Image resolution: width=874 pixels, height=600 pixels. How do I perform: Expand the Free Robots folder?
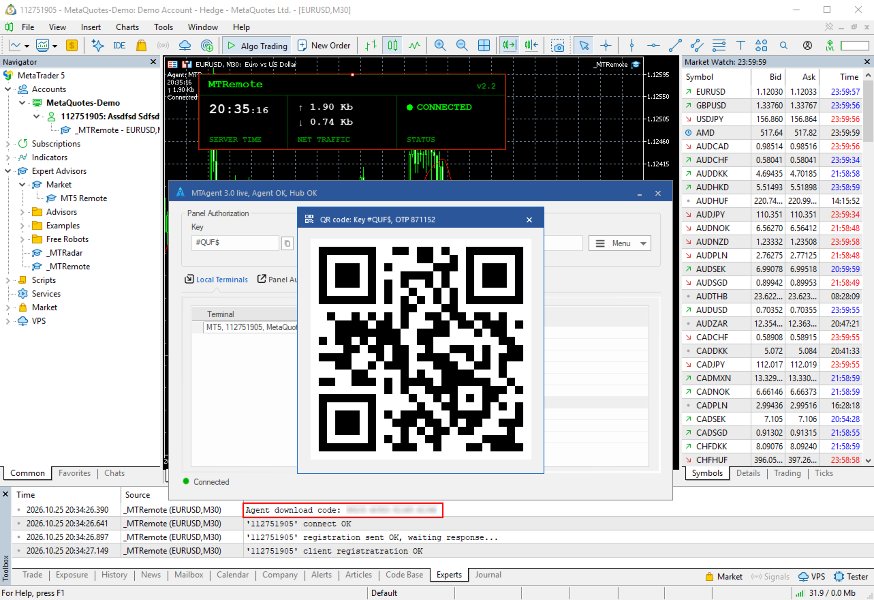(22, 239)
